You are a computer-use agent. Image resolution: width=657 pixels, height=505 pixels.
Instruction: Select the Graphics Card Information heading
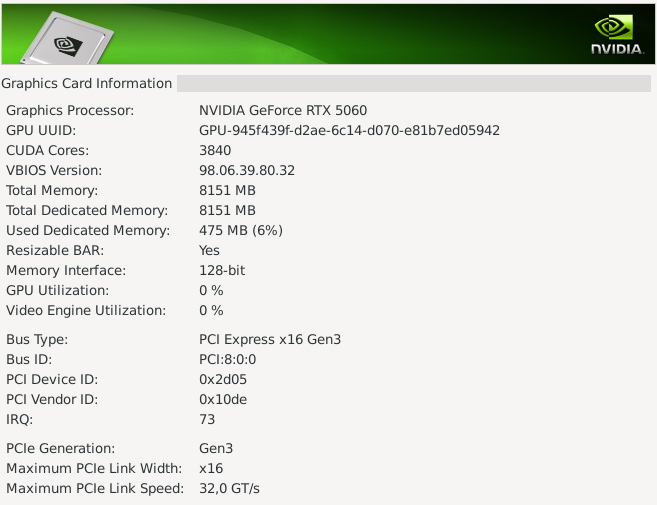[87, 83]
